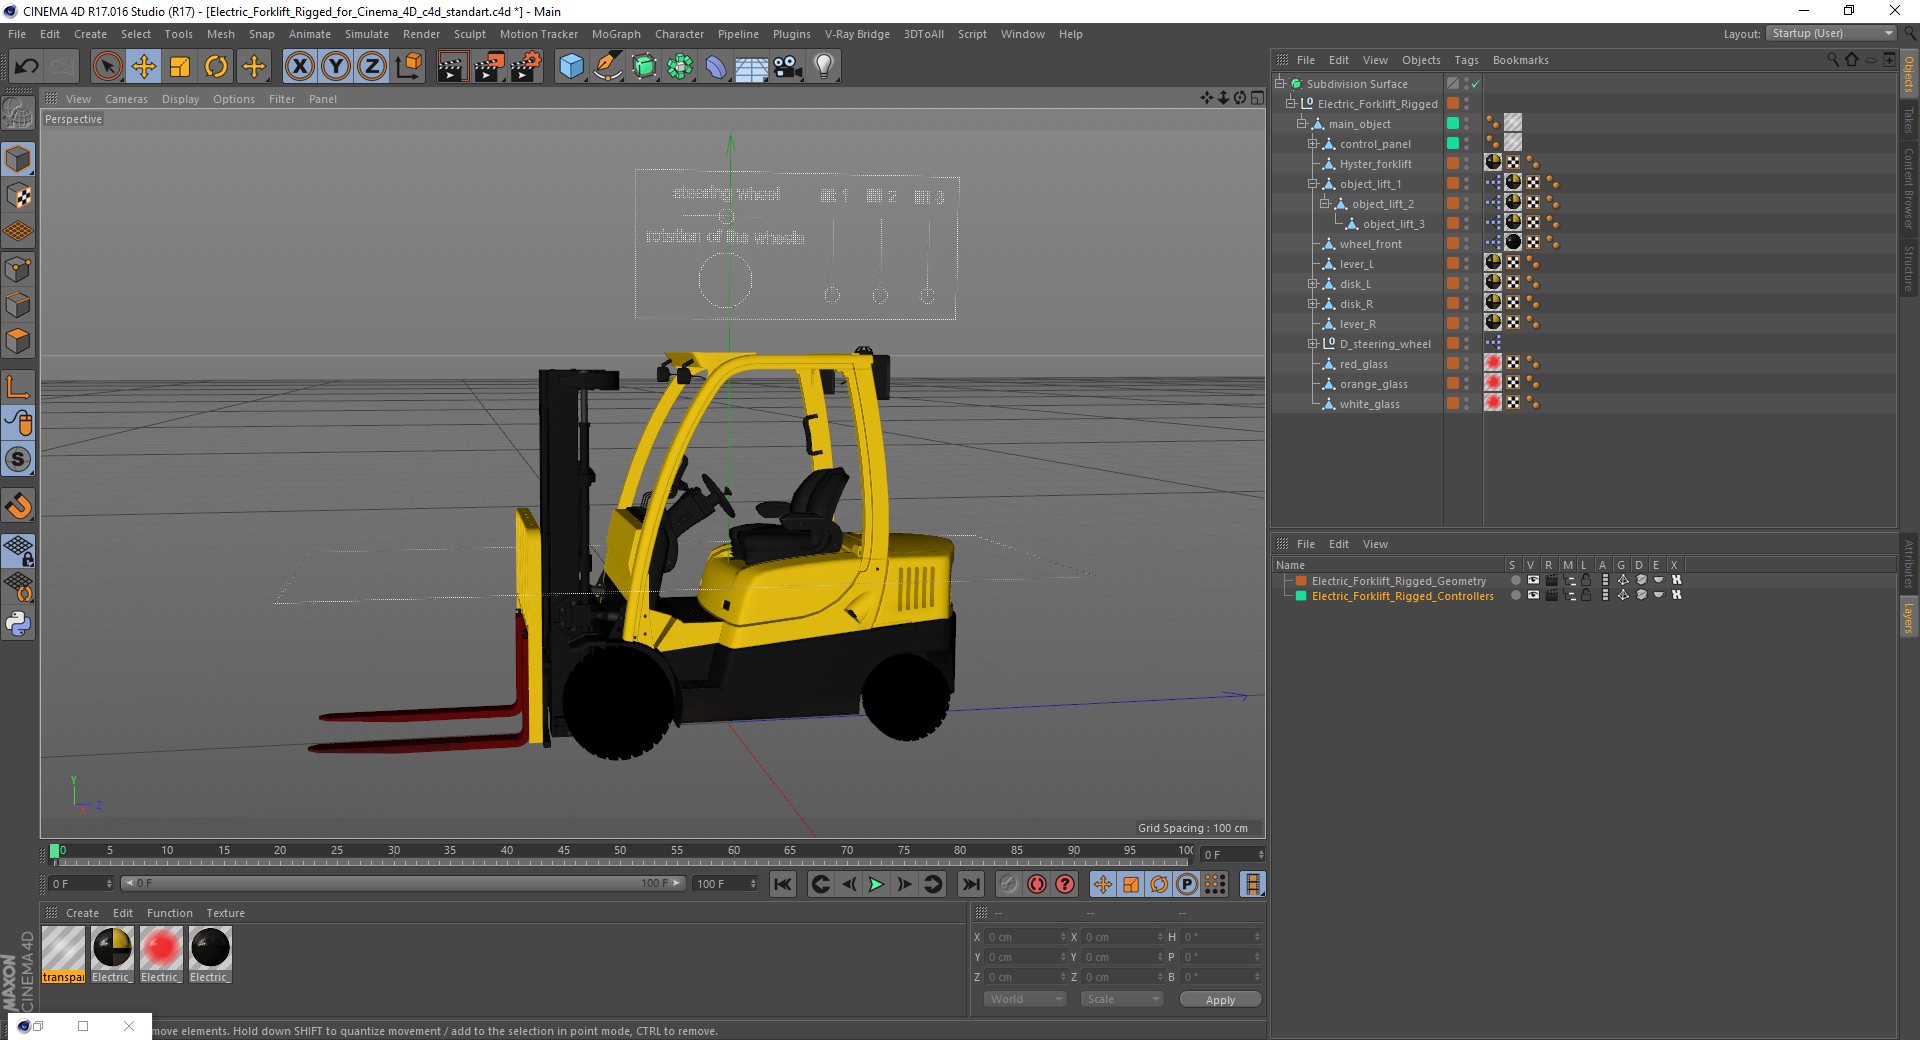Expand the D_steering_wheel node
Viewport: 1920px width, 1040px height.
1313,344
